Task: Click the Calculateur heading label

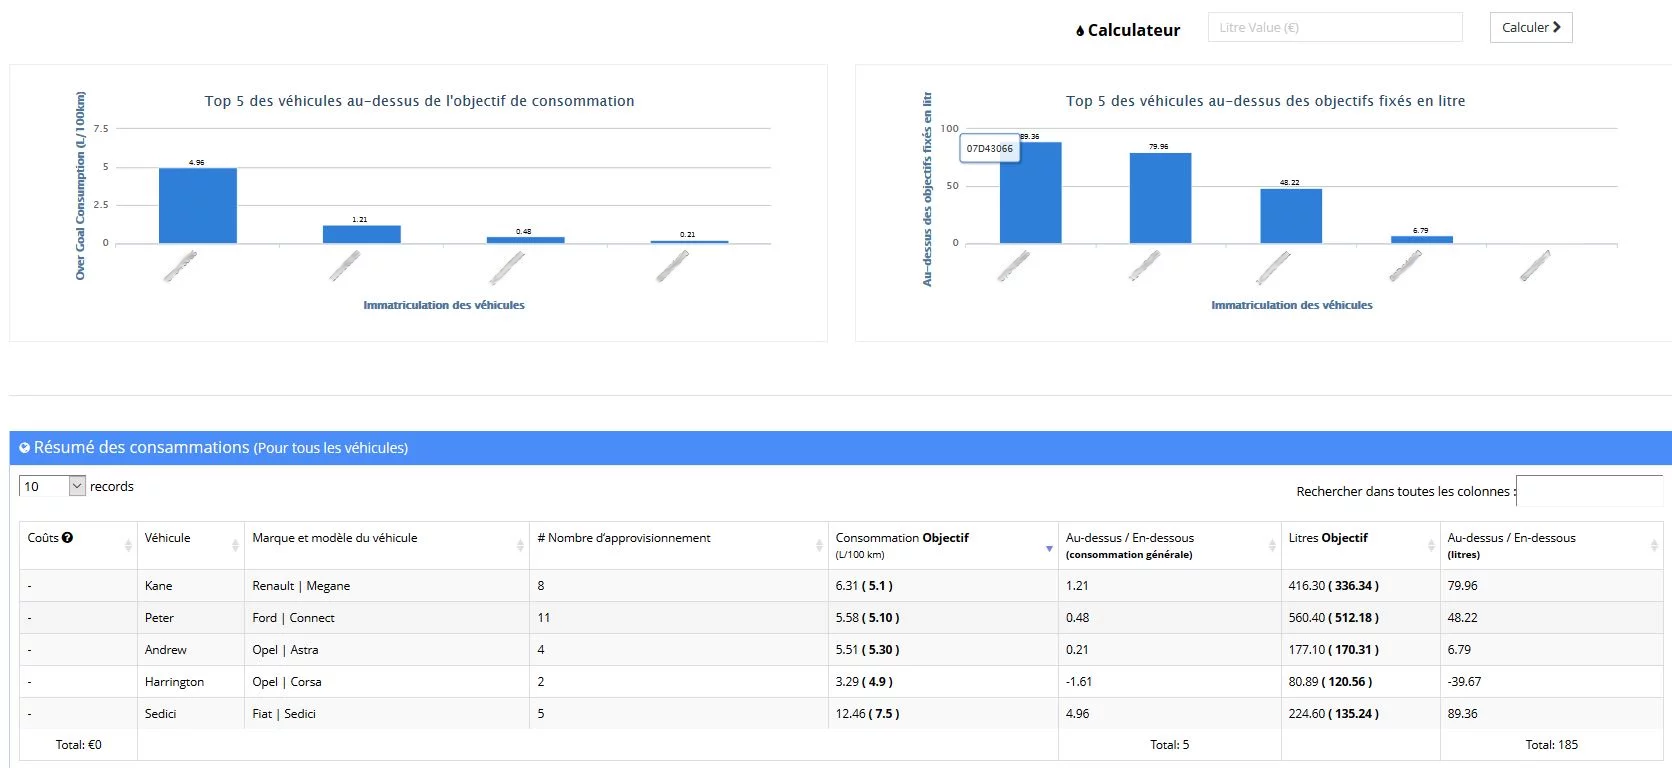Action: (1133, 30)
